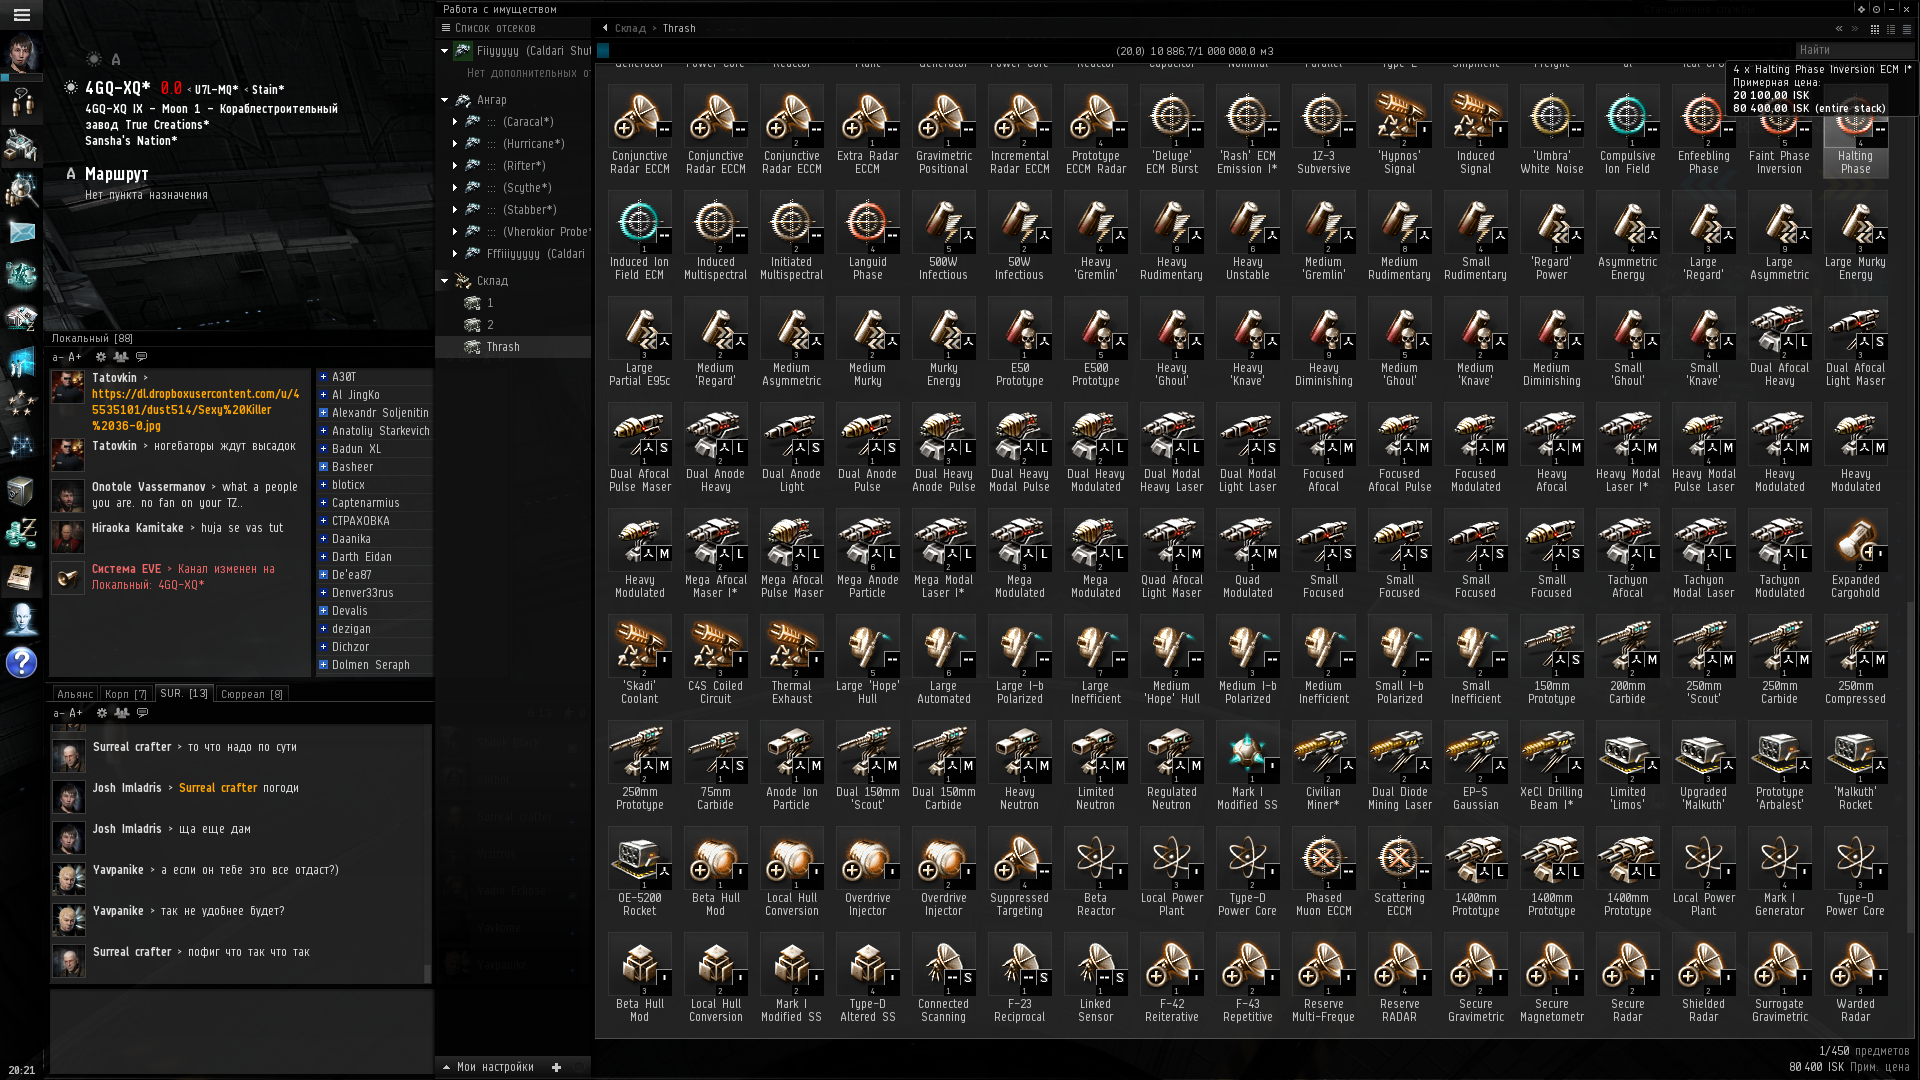Switch inventory to details view mode
The width and height of the screenshot is (1920, 1080).
click(1890, 29)
